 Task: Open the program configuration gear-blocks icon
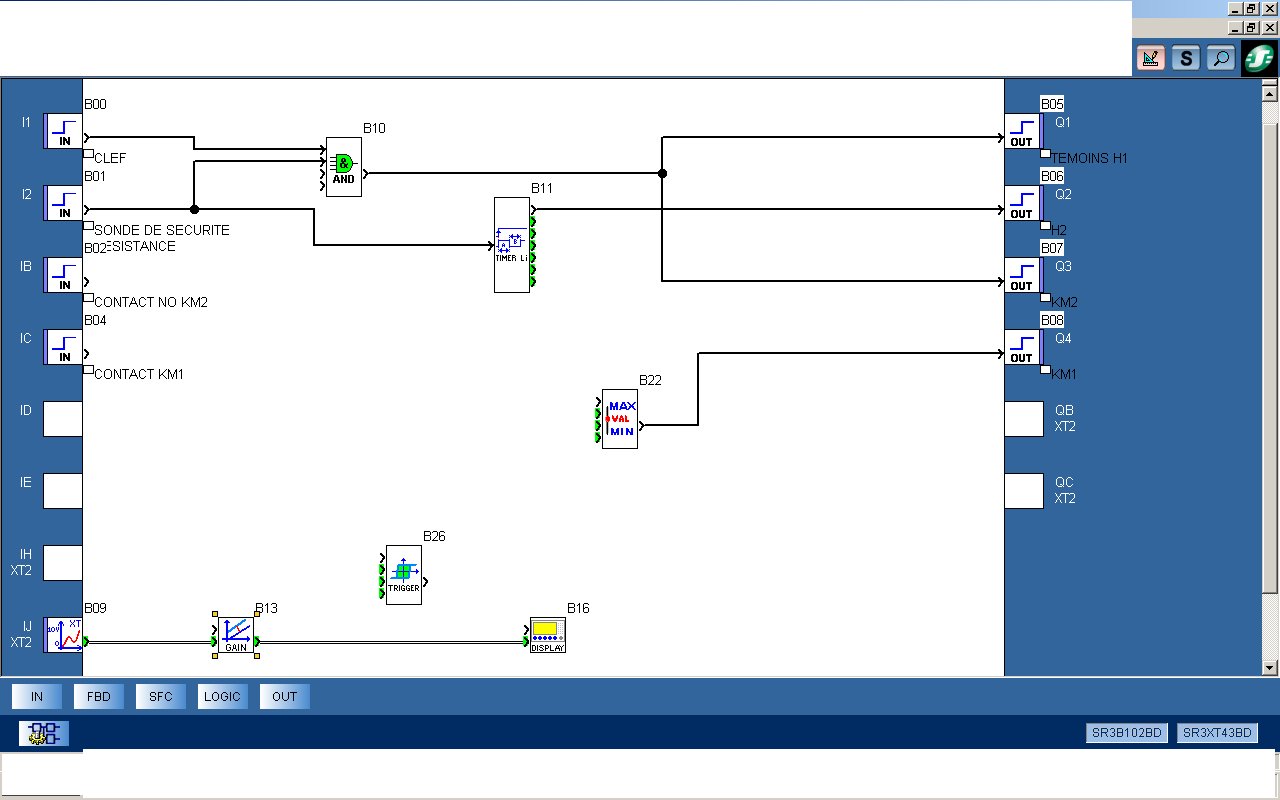44,733
